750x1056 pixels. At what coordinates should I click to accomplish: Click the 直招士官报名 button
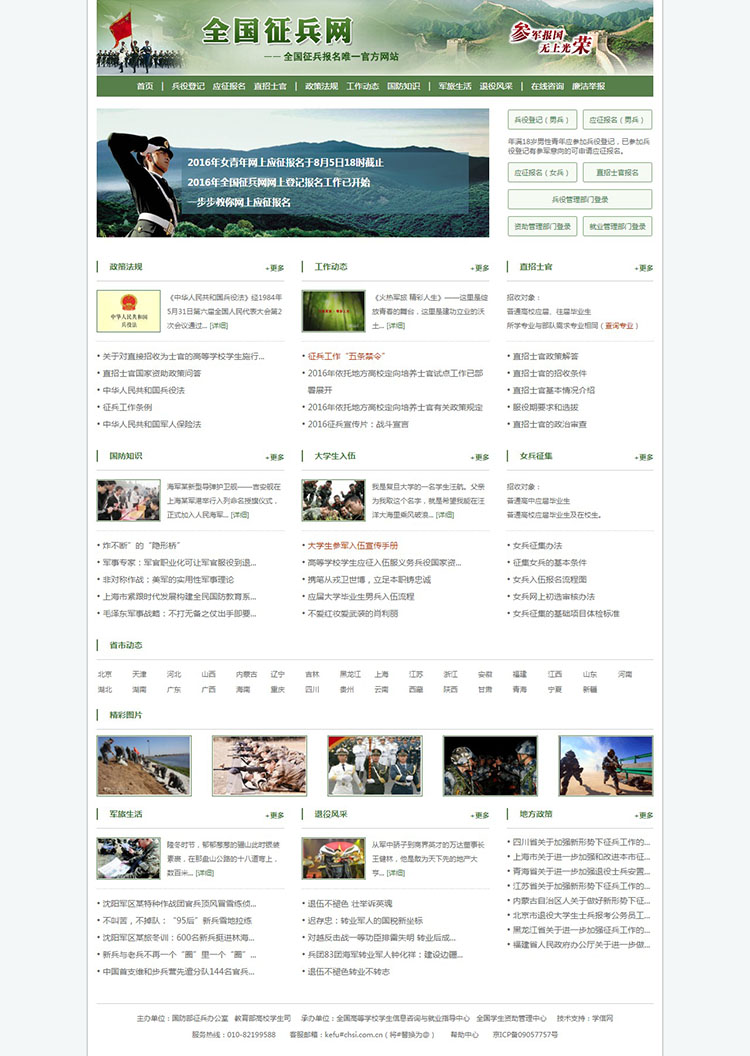tap(617, 172)
